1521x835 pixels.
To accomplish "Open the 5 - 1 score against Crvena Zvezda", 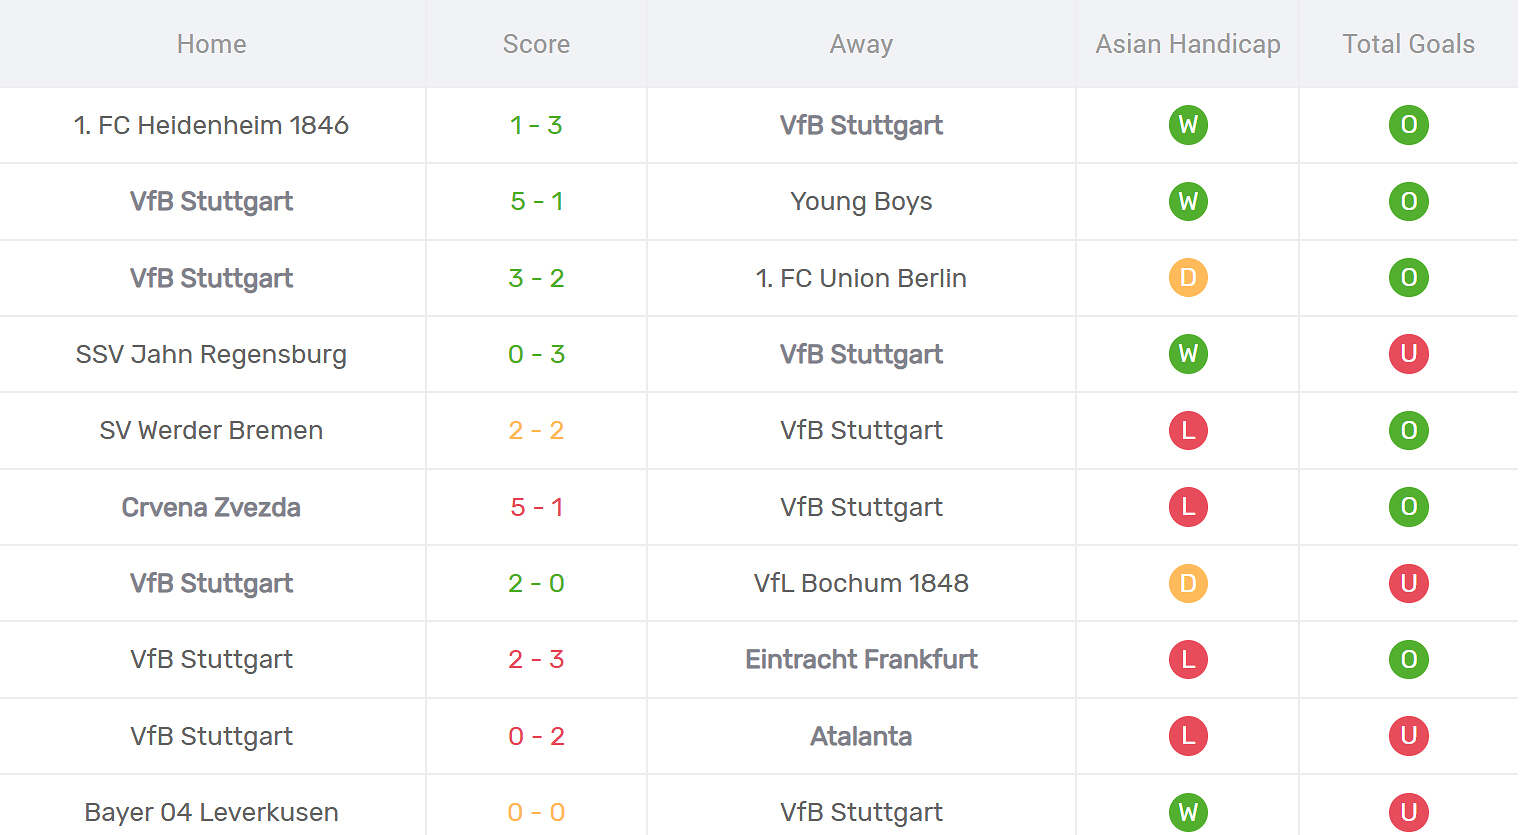I will tap(536, 507).
